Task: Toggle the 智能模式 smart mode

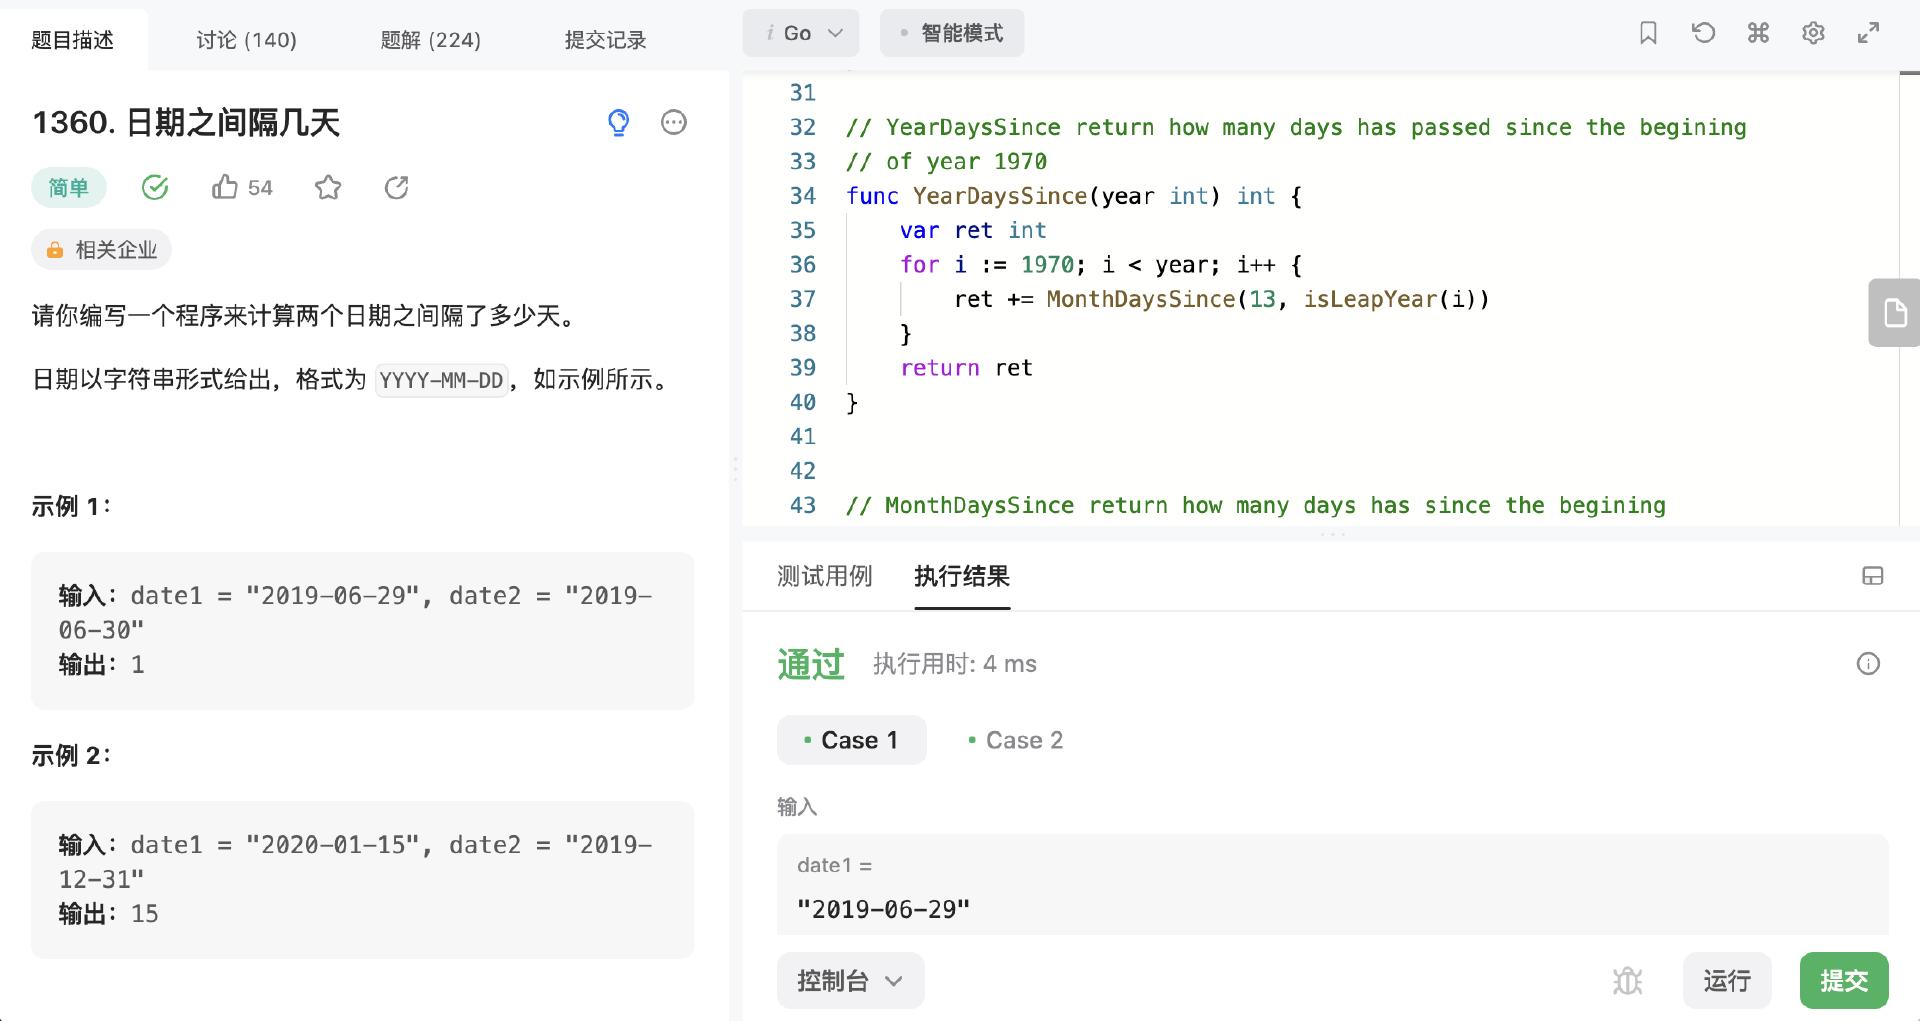Action: [952, 33]
